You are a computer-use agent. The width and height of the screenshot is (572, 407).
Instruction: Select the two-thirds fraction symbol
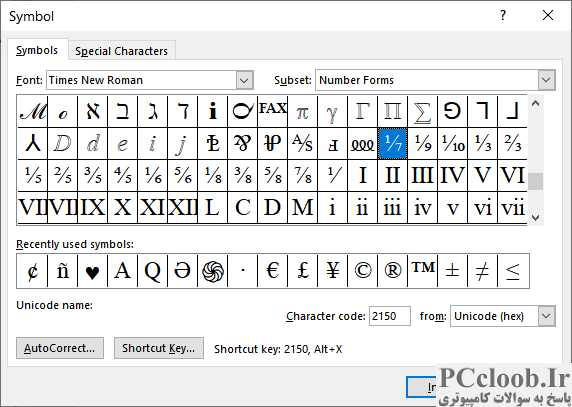(513, 143)
